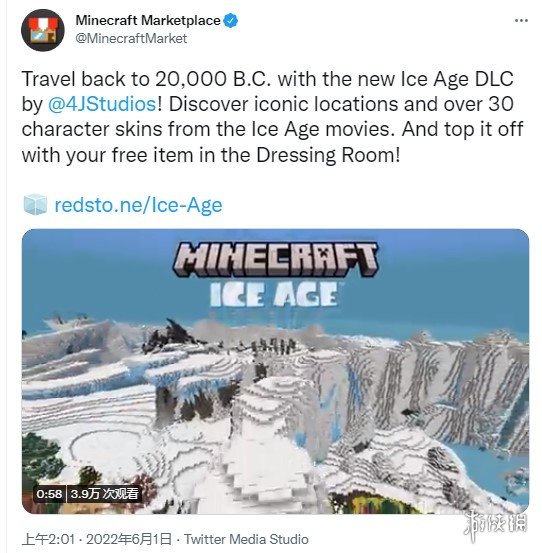This screenshot has width=542, height=553.
Task: Open the @4JStudios mention link
Action: tap(102, 104)
